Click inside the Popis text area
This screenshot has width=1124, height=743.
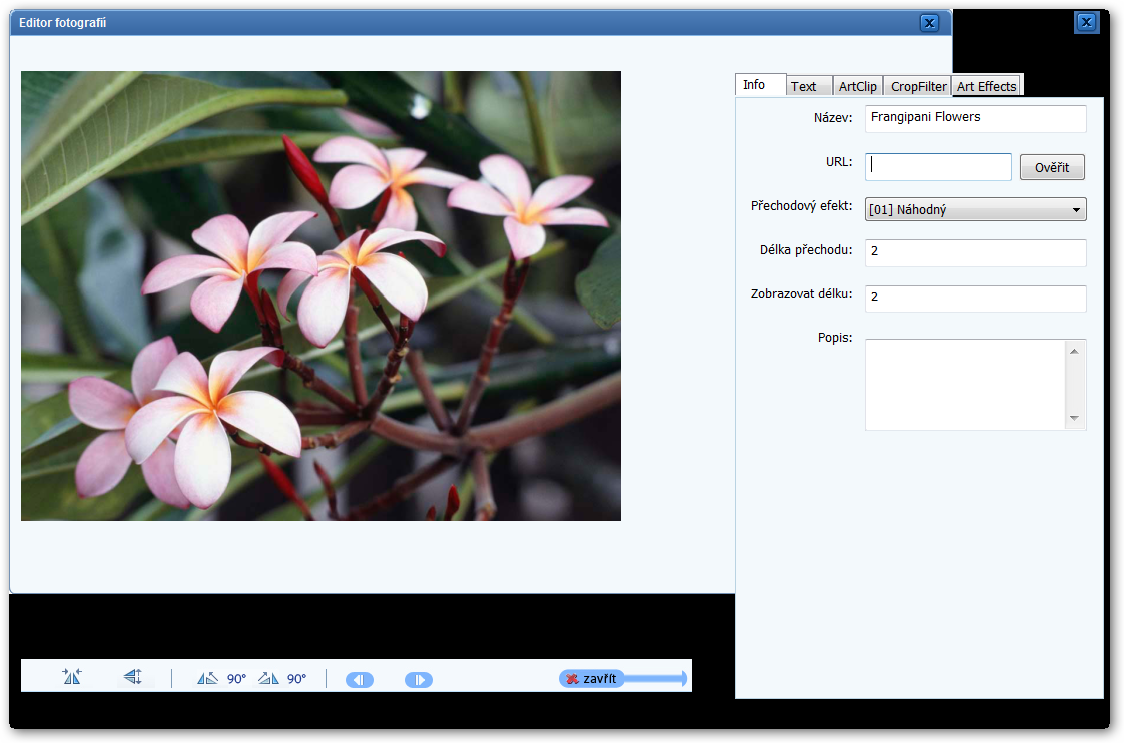coord(965,385)
